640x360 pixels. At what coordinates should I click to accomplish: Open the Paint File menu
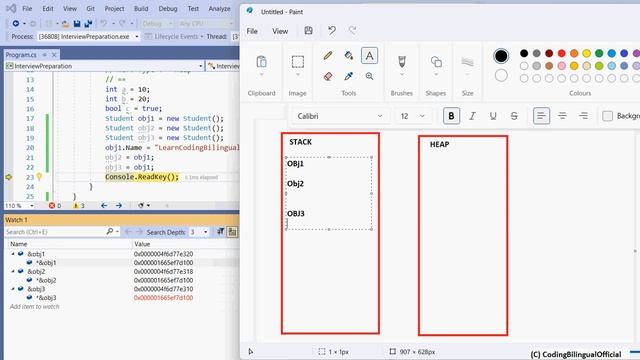click(x=252, y=31)
